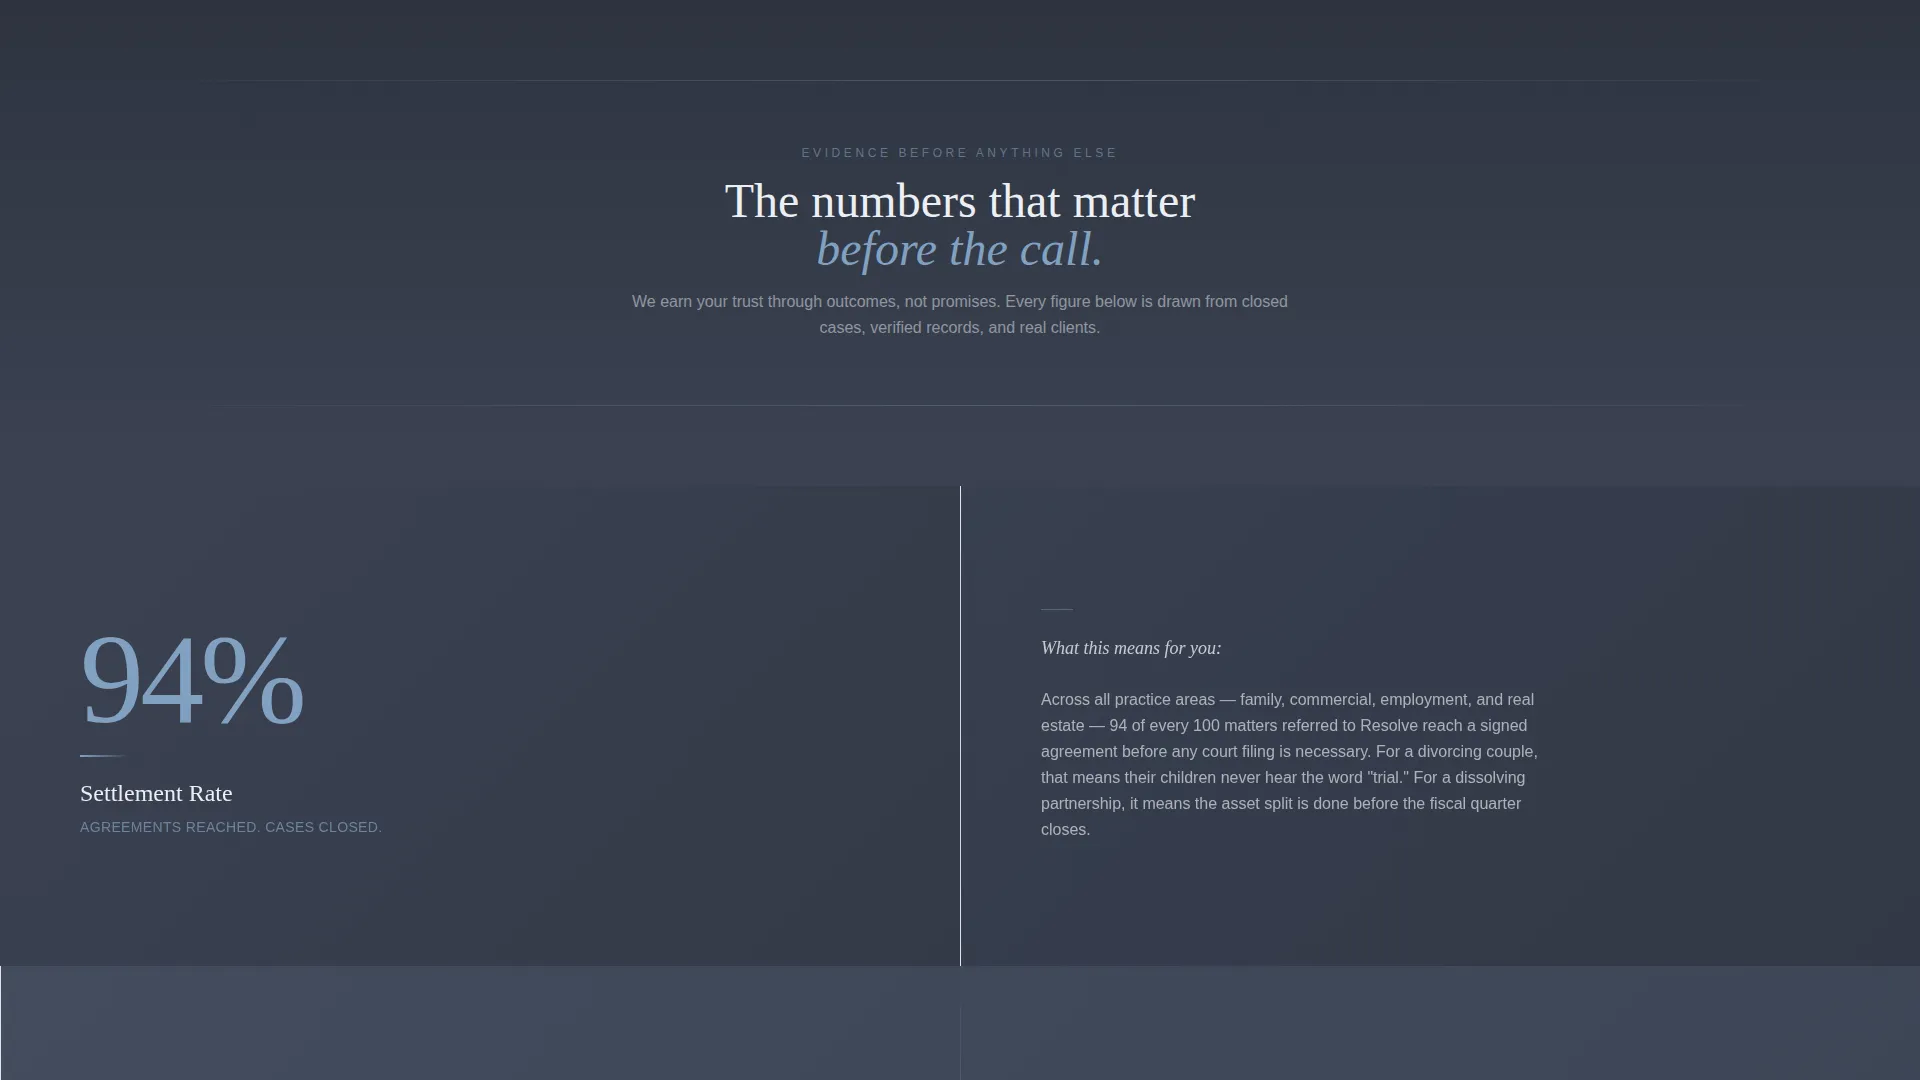Select the 'Settlement Rate' label

coord(156,793)
